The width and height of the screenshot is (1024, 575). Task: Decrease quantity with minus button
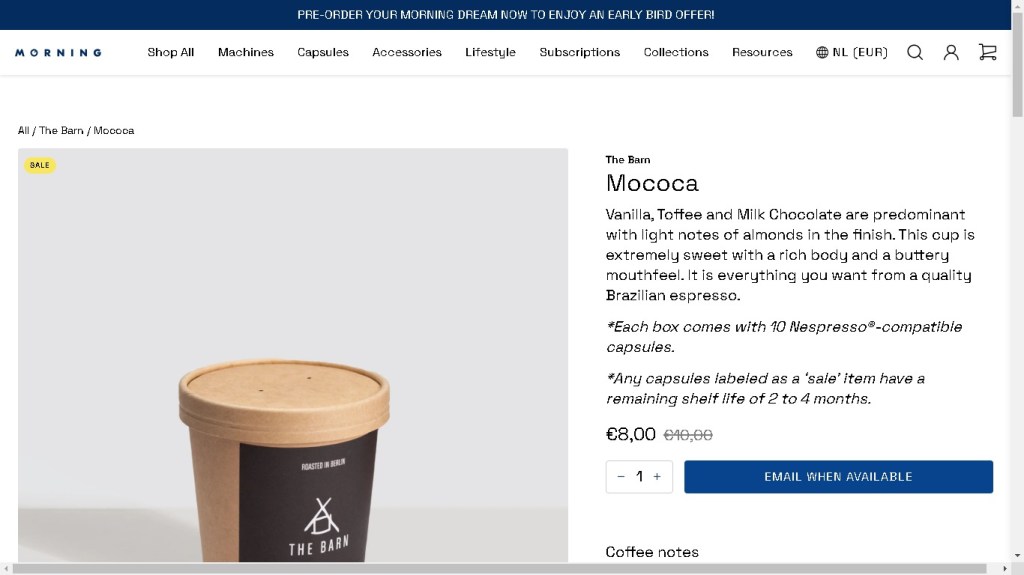[621, 477]
